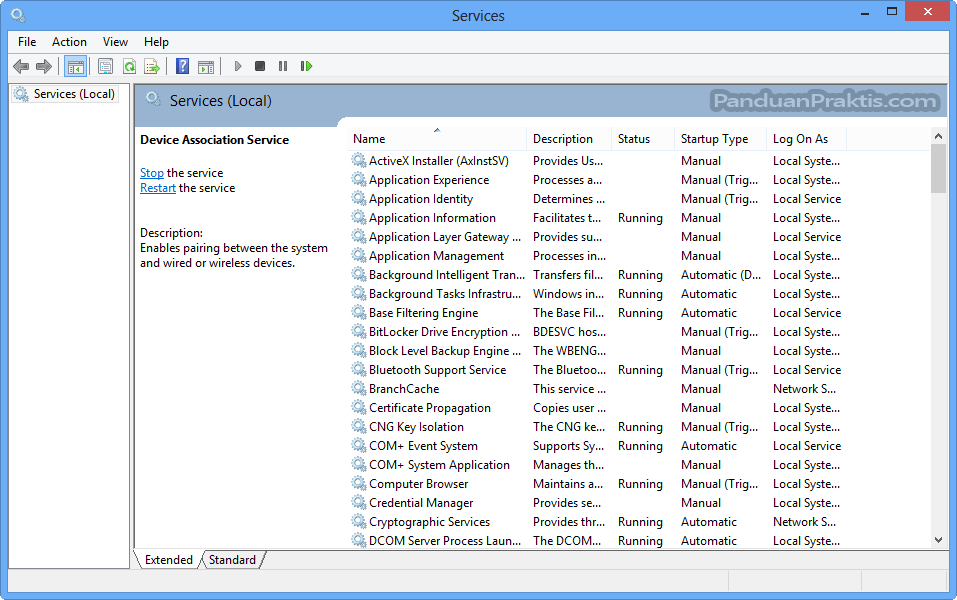
Task: Click gear icon beside Credential Manager
Action: 359,502
